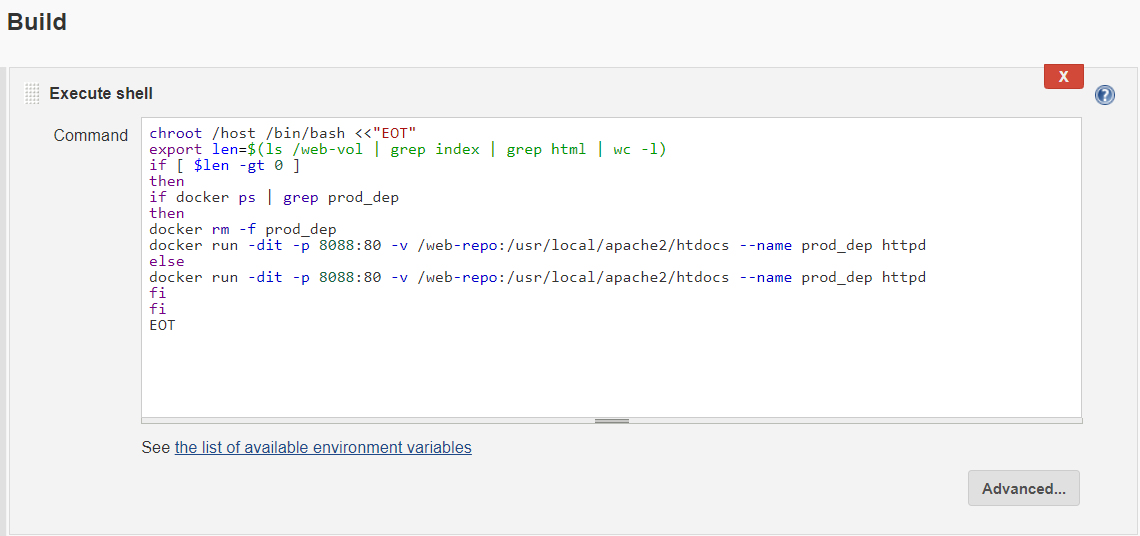Click the 'if [ $len -gt 0 ]' line
1140x536 pixels.
click(x=224, y=165)
